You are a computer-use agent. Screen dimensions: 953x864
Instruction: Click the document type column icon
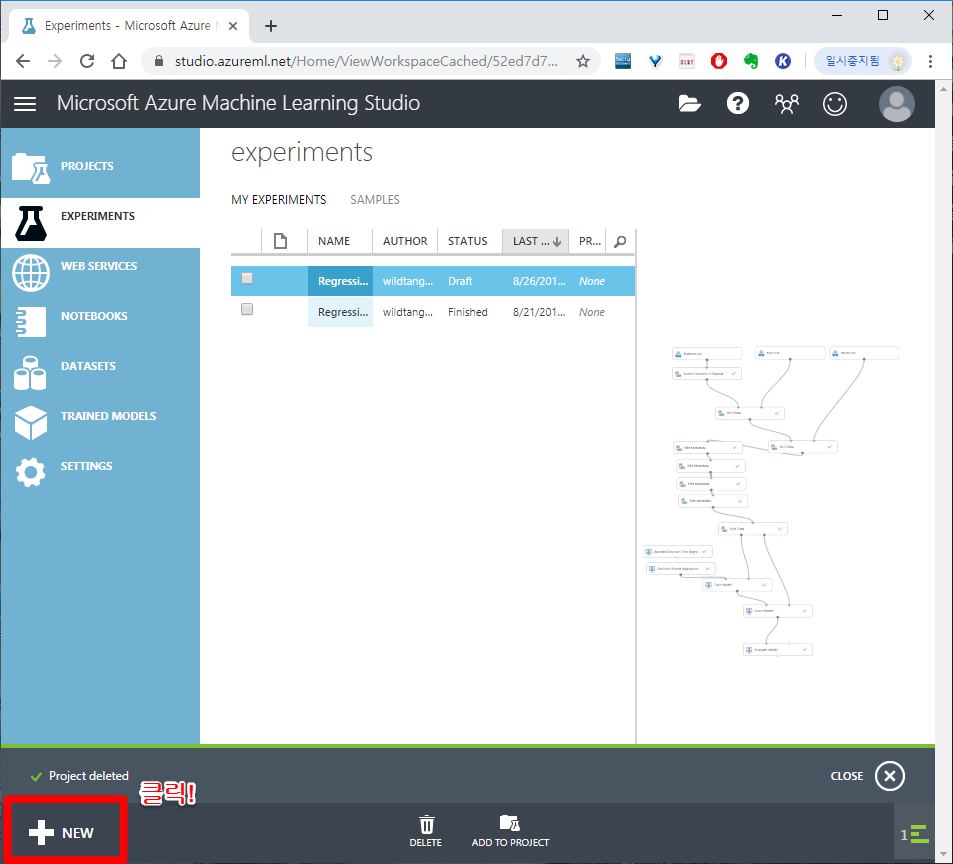click(x=280, y=241)
